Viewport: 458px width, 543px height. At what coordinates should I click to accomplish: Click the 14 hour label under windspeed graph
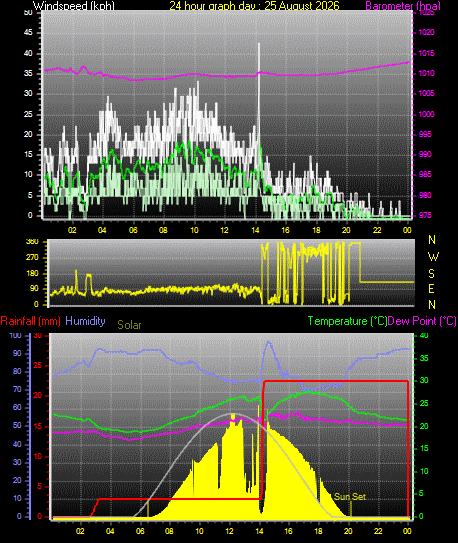click(255, 230)
